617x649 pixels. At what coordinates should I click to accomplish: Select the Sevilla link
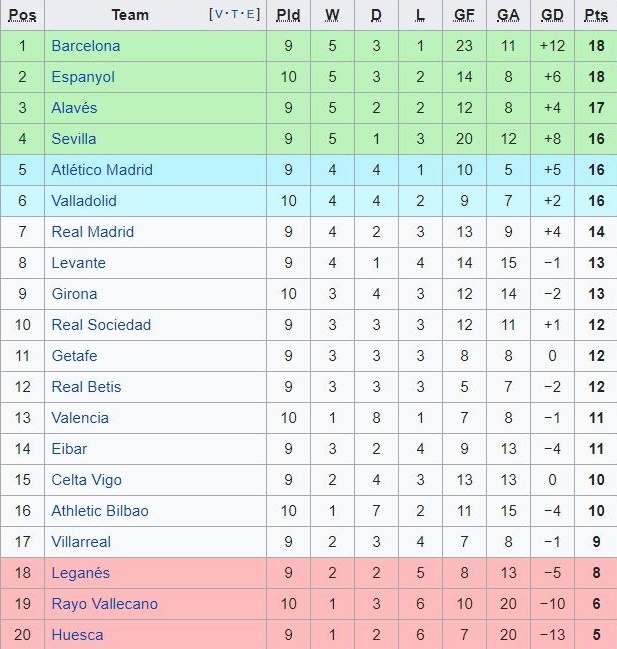click(x=74, y=139)
